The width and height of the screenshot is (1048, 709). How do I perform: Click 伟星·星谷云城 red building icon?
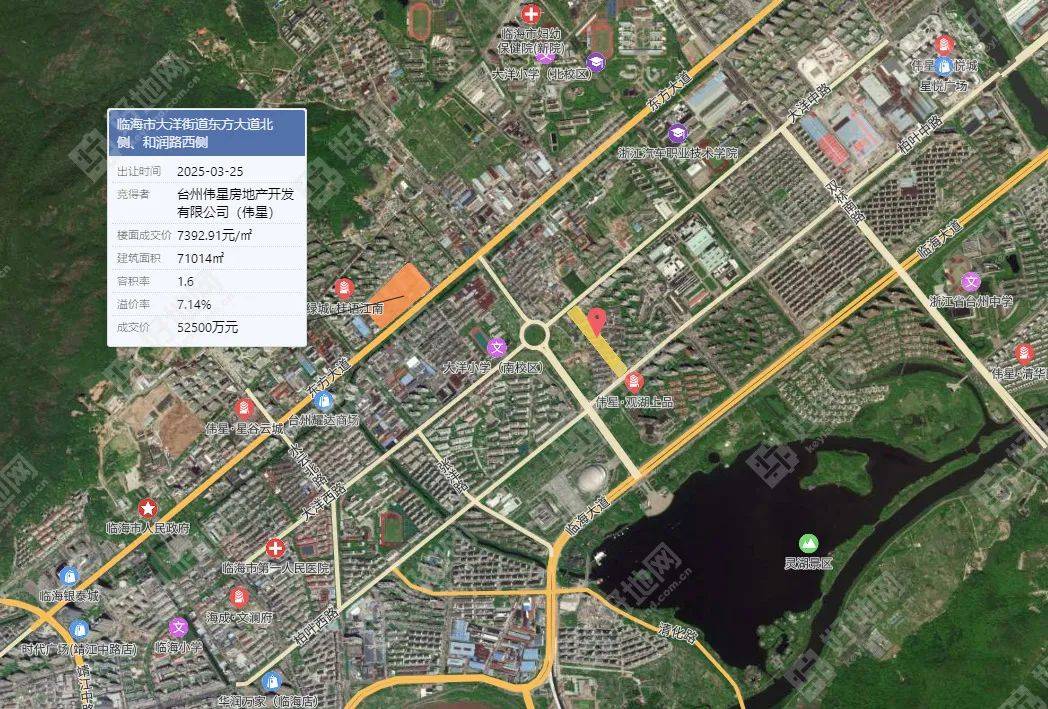point(244,408)
